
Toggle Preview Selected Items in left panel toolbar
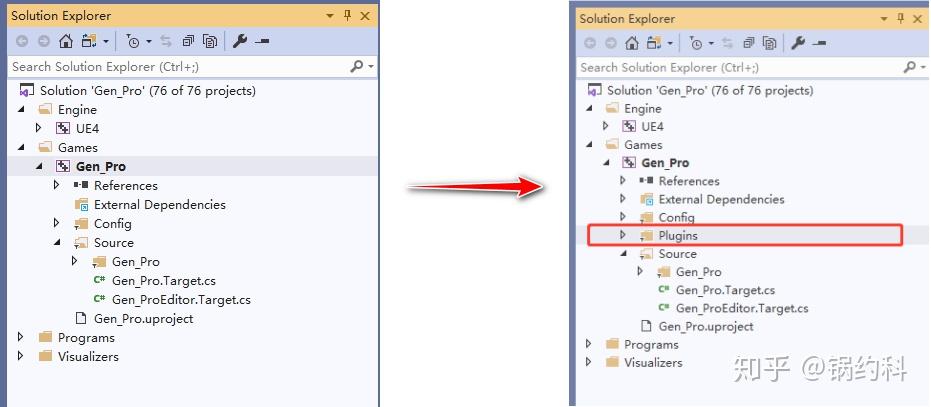click(x=261, y=42)
